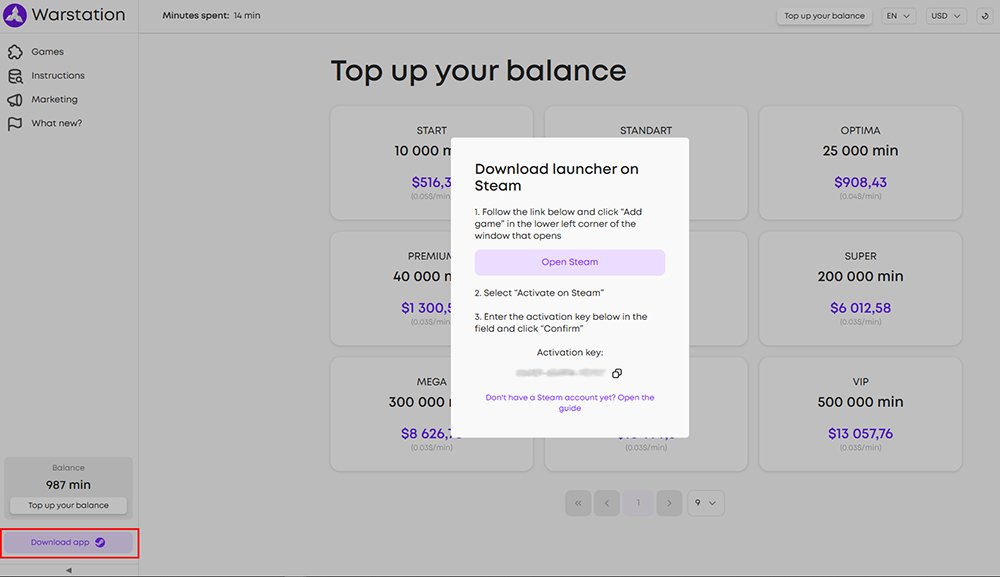
Task: Click the top-right theme toggle icon
Action: coord(984,16)
